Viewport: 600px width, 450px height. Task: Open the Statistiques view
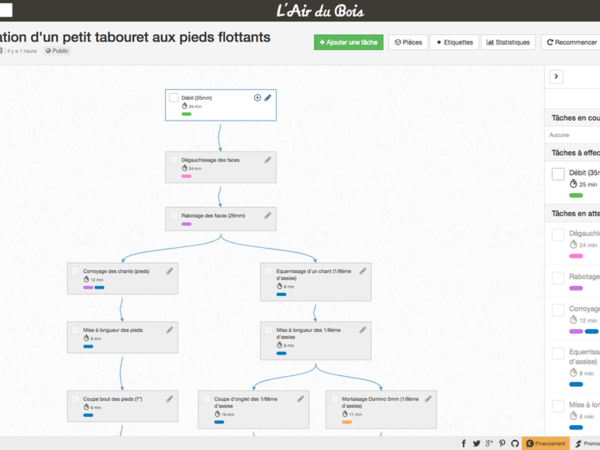click(x=508, y=43)
